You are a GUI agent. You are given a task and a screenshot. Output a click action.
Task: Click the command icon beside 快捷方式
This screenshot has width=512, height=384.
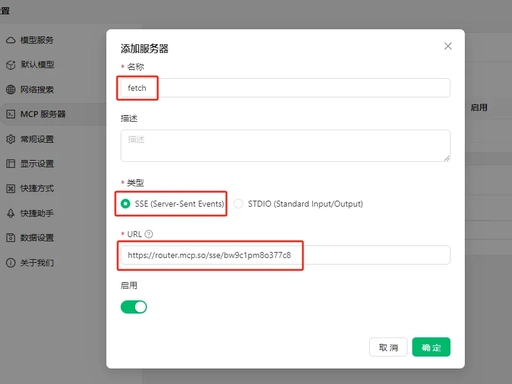pos(11,188)
